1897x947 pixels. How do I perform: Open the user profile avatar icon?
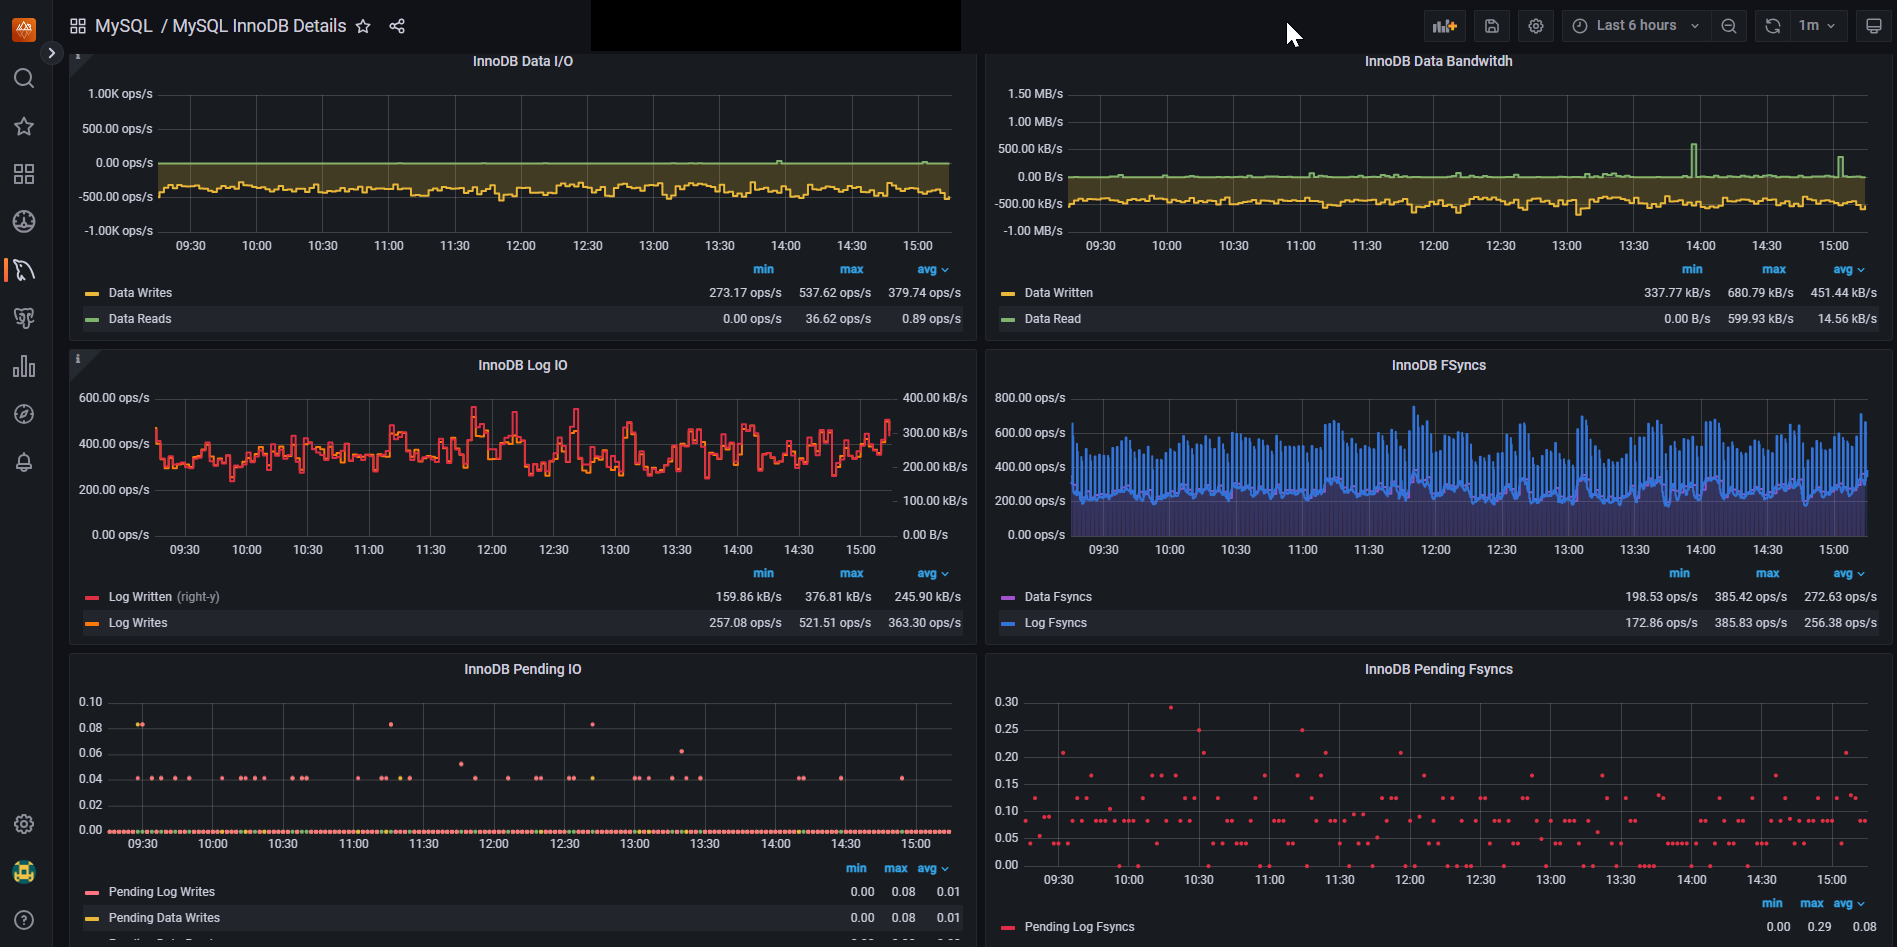(24, 872)
